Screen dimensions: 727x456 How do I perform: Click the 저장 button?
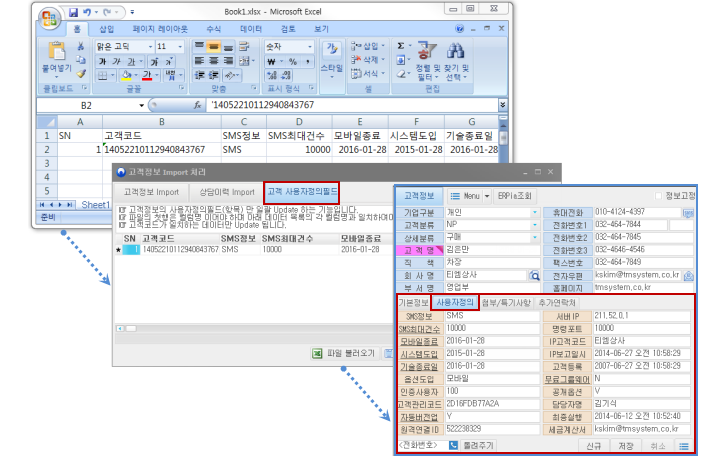click(626, 446)
